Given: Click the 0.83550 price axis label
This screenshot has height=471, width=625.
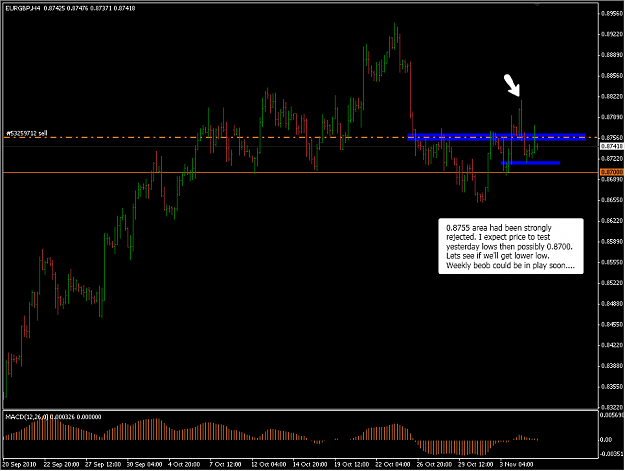Looking at the screenshot, I should (x=612, y=387).
